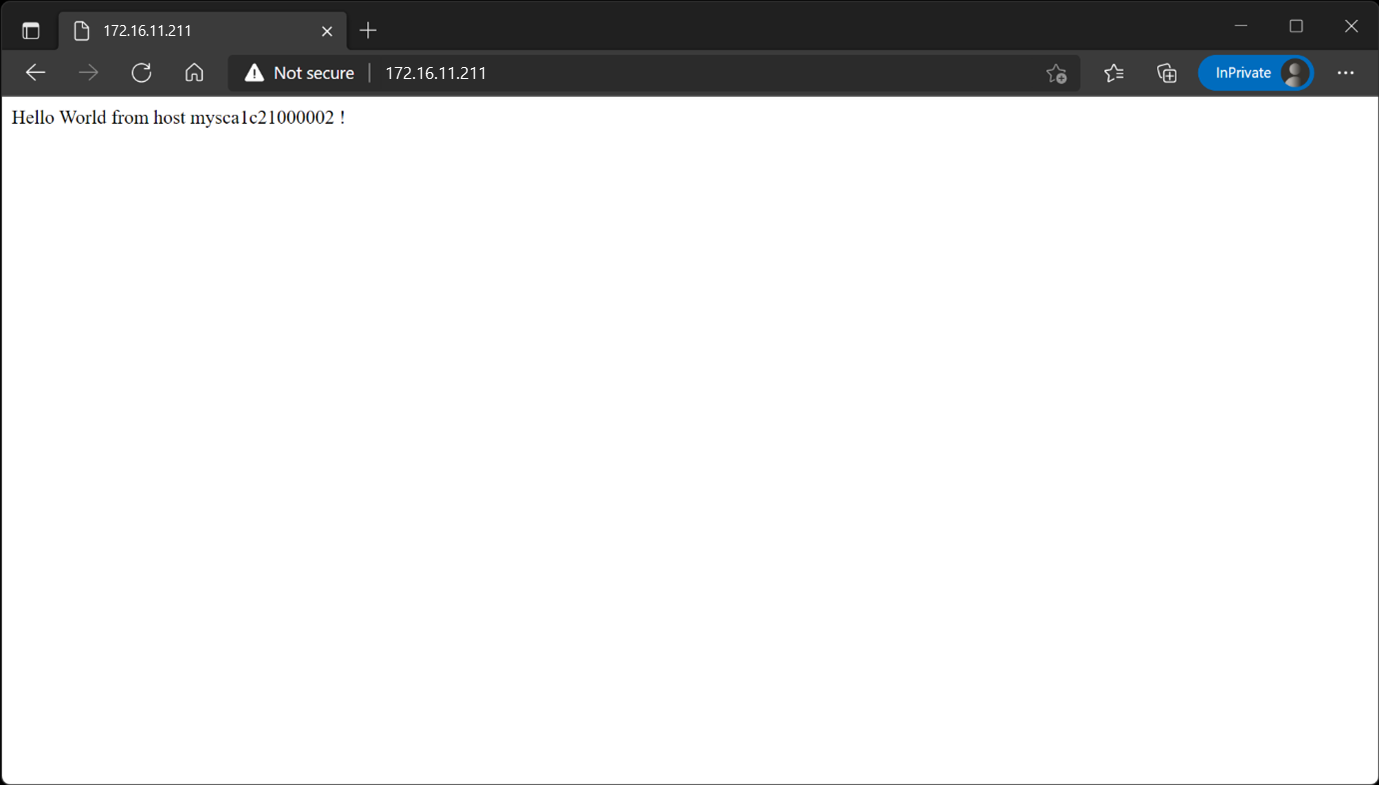
Task: Minimize the browser window
Action: (1241, 26)
